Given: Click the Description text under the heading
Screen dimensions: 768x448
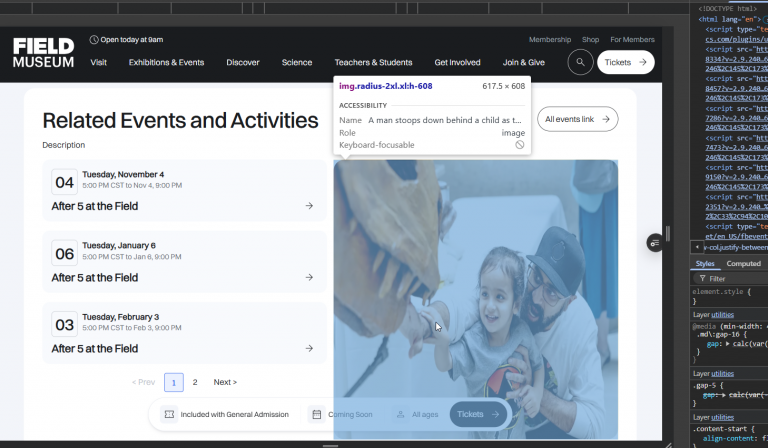Looking at the screenshot, I should pos(64,145).
